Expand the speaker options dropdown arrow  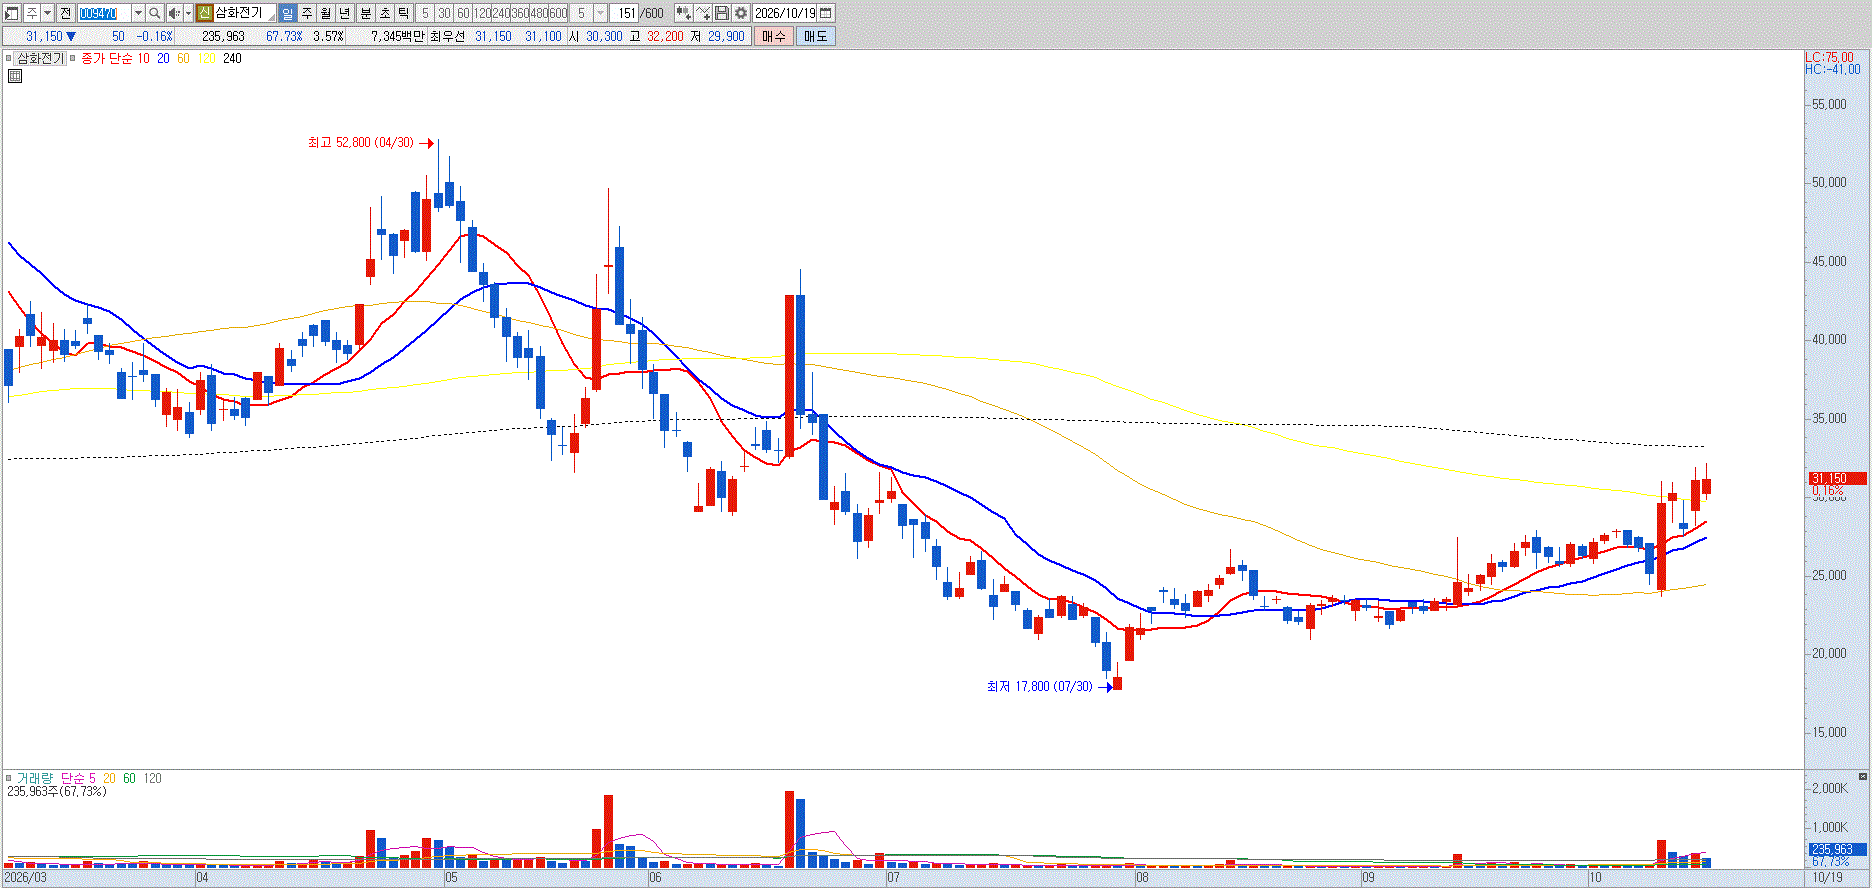pyautogui.click(x=188, y=13)
